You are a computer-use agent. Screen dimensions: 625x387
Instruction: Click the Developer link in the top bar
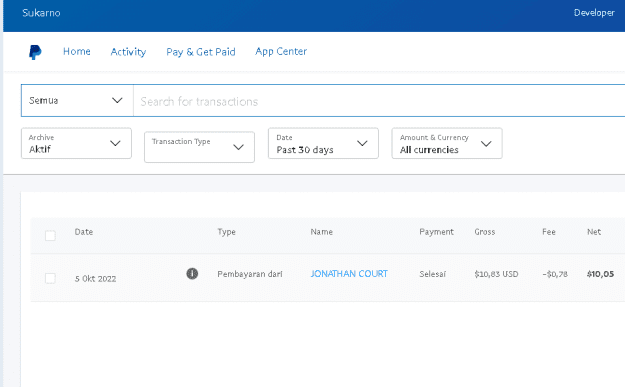point(594,13)
